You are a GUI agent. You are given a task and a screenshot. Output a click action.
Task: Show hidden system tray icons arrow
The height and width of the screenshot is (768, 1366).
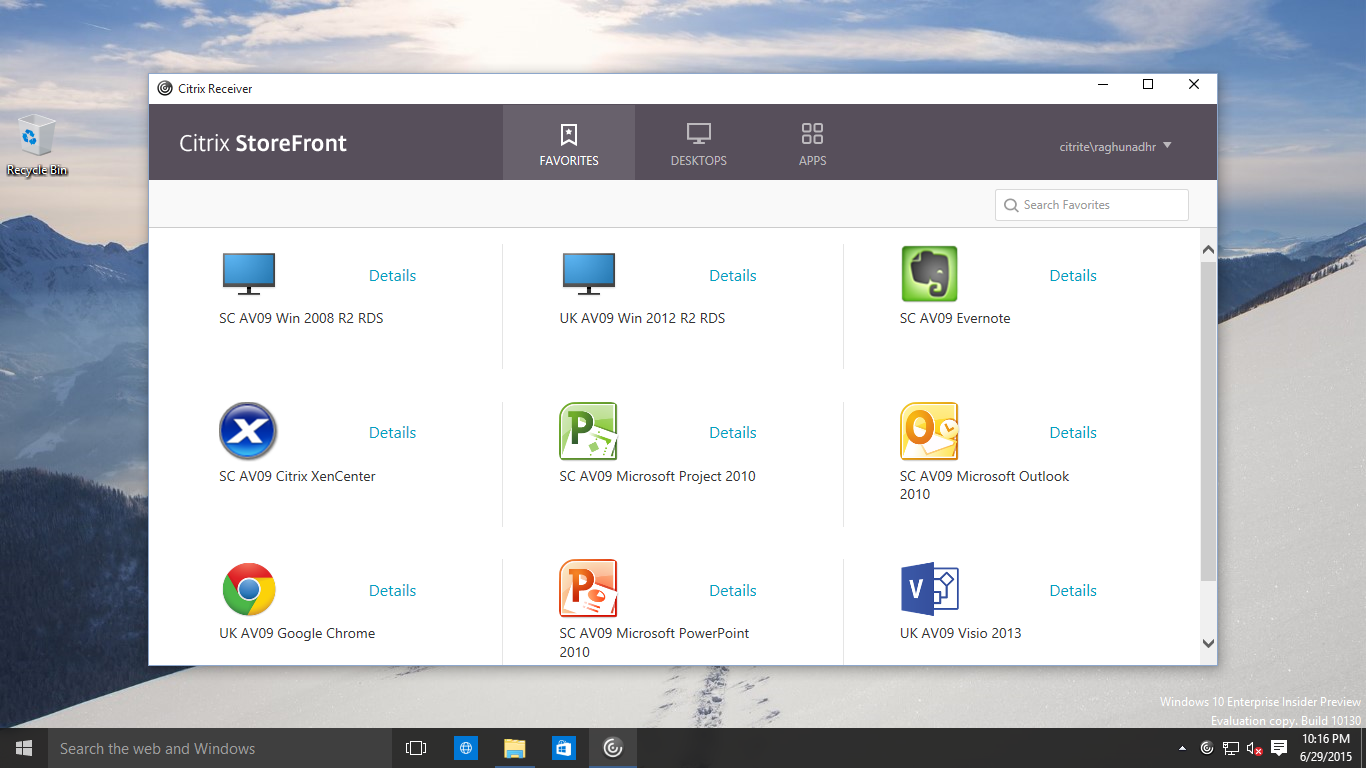(1182, 748)
